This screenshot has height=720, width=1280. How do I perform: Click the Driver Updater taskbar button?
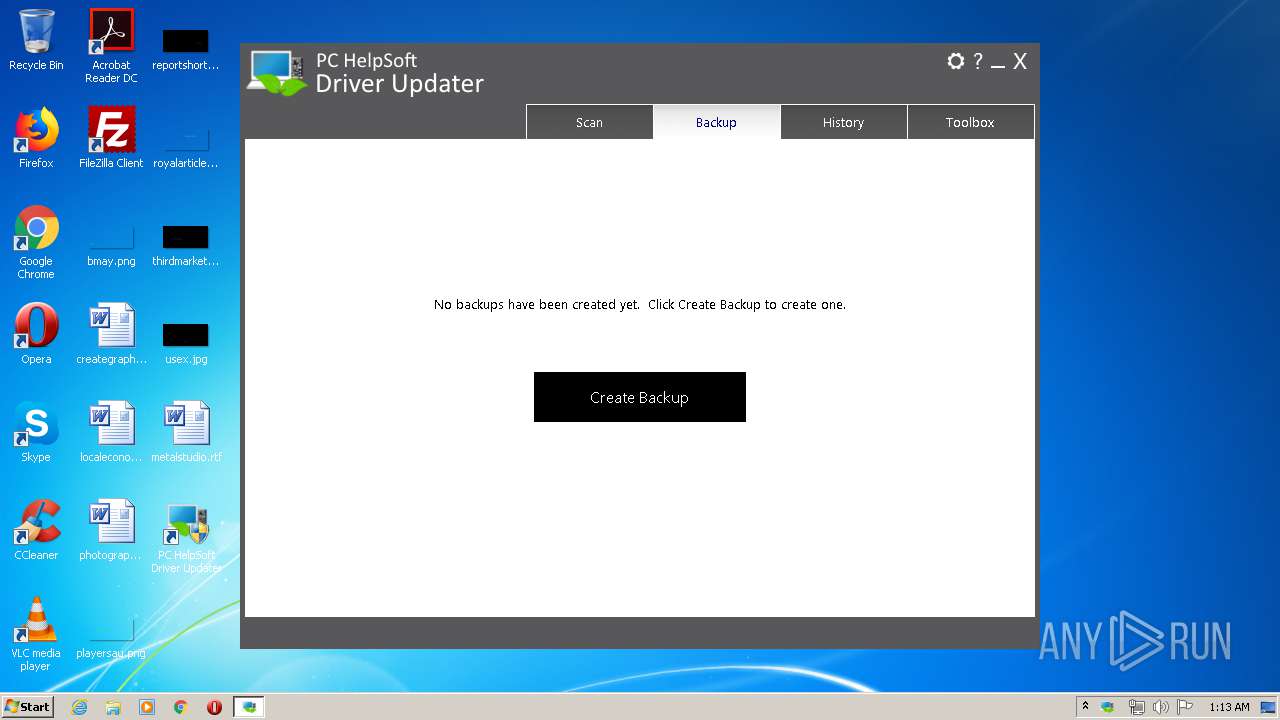click(249, 707)
